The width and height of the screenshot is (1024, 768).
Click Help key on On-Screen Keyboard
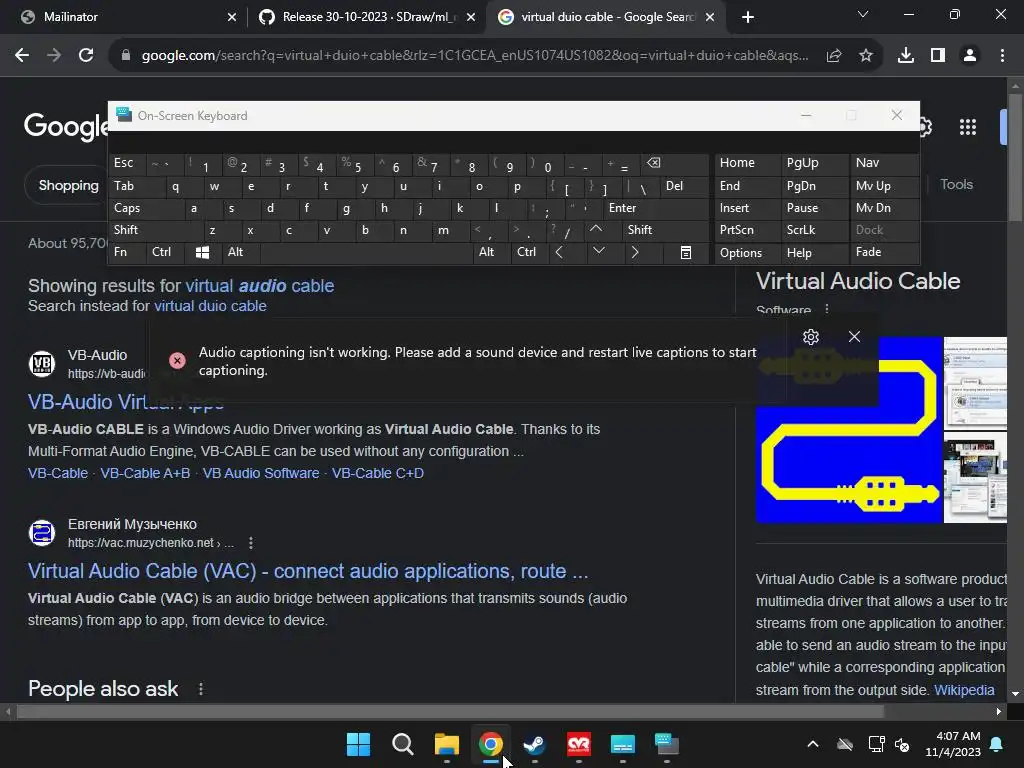814,253
